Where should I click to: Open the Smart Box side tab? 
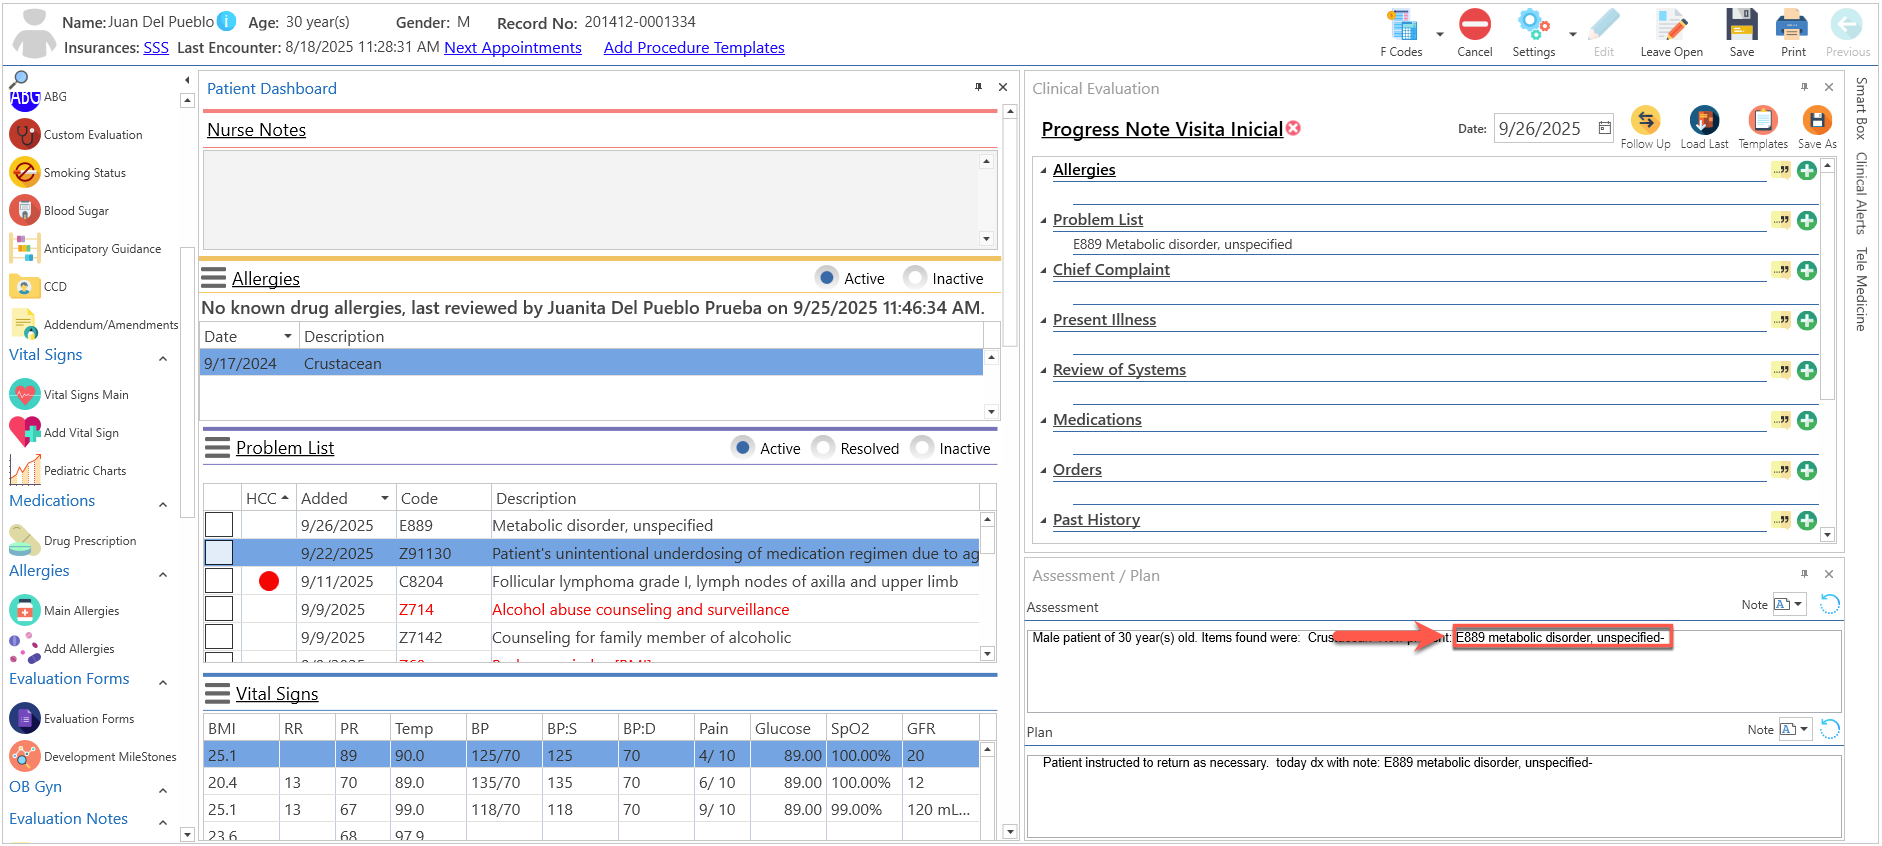click(1861, 108)
